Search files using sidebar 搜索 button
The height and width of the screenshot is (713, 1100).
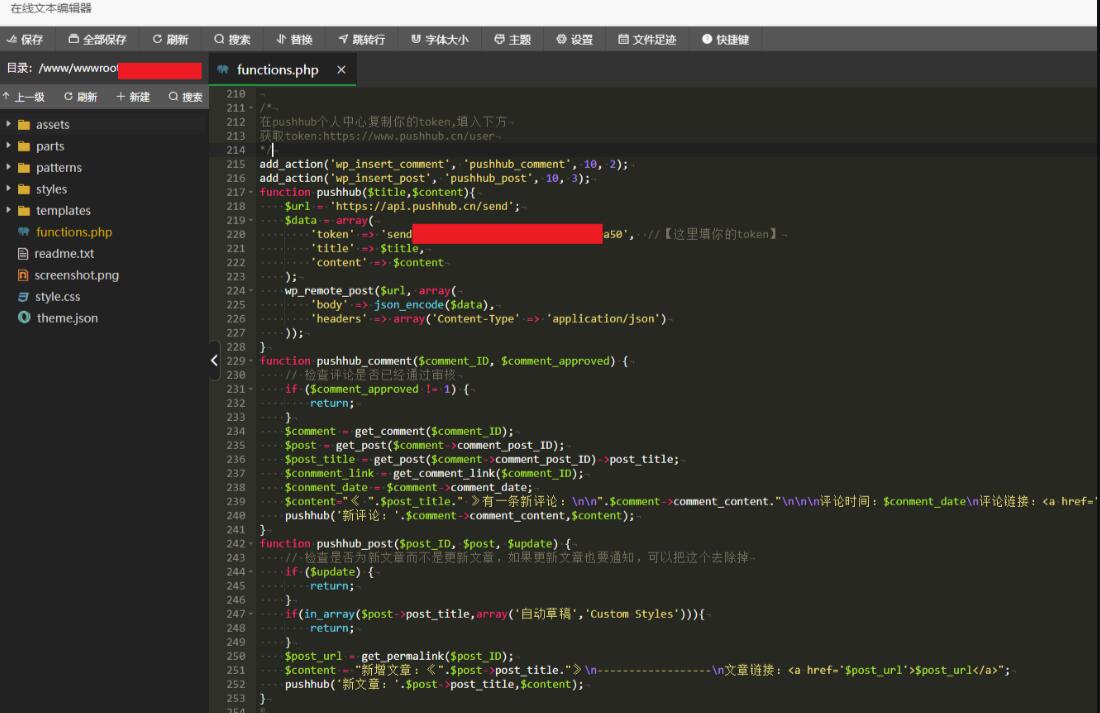tap(185, 97)
